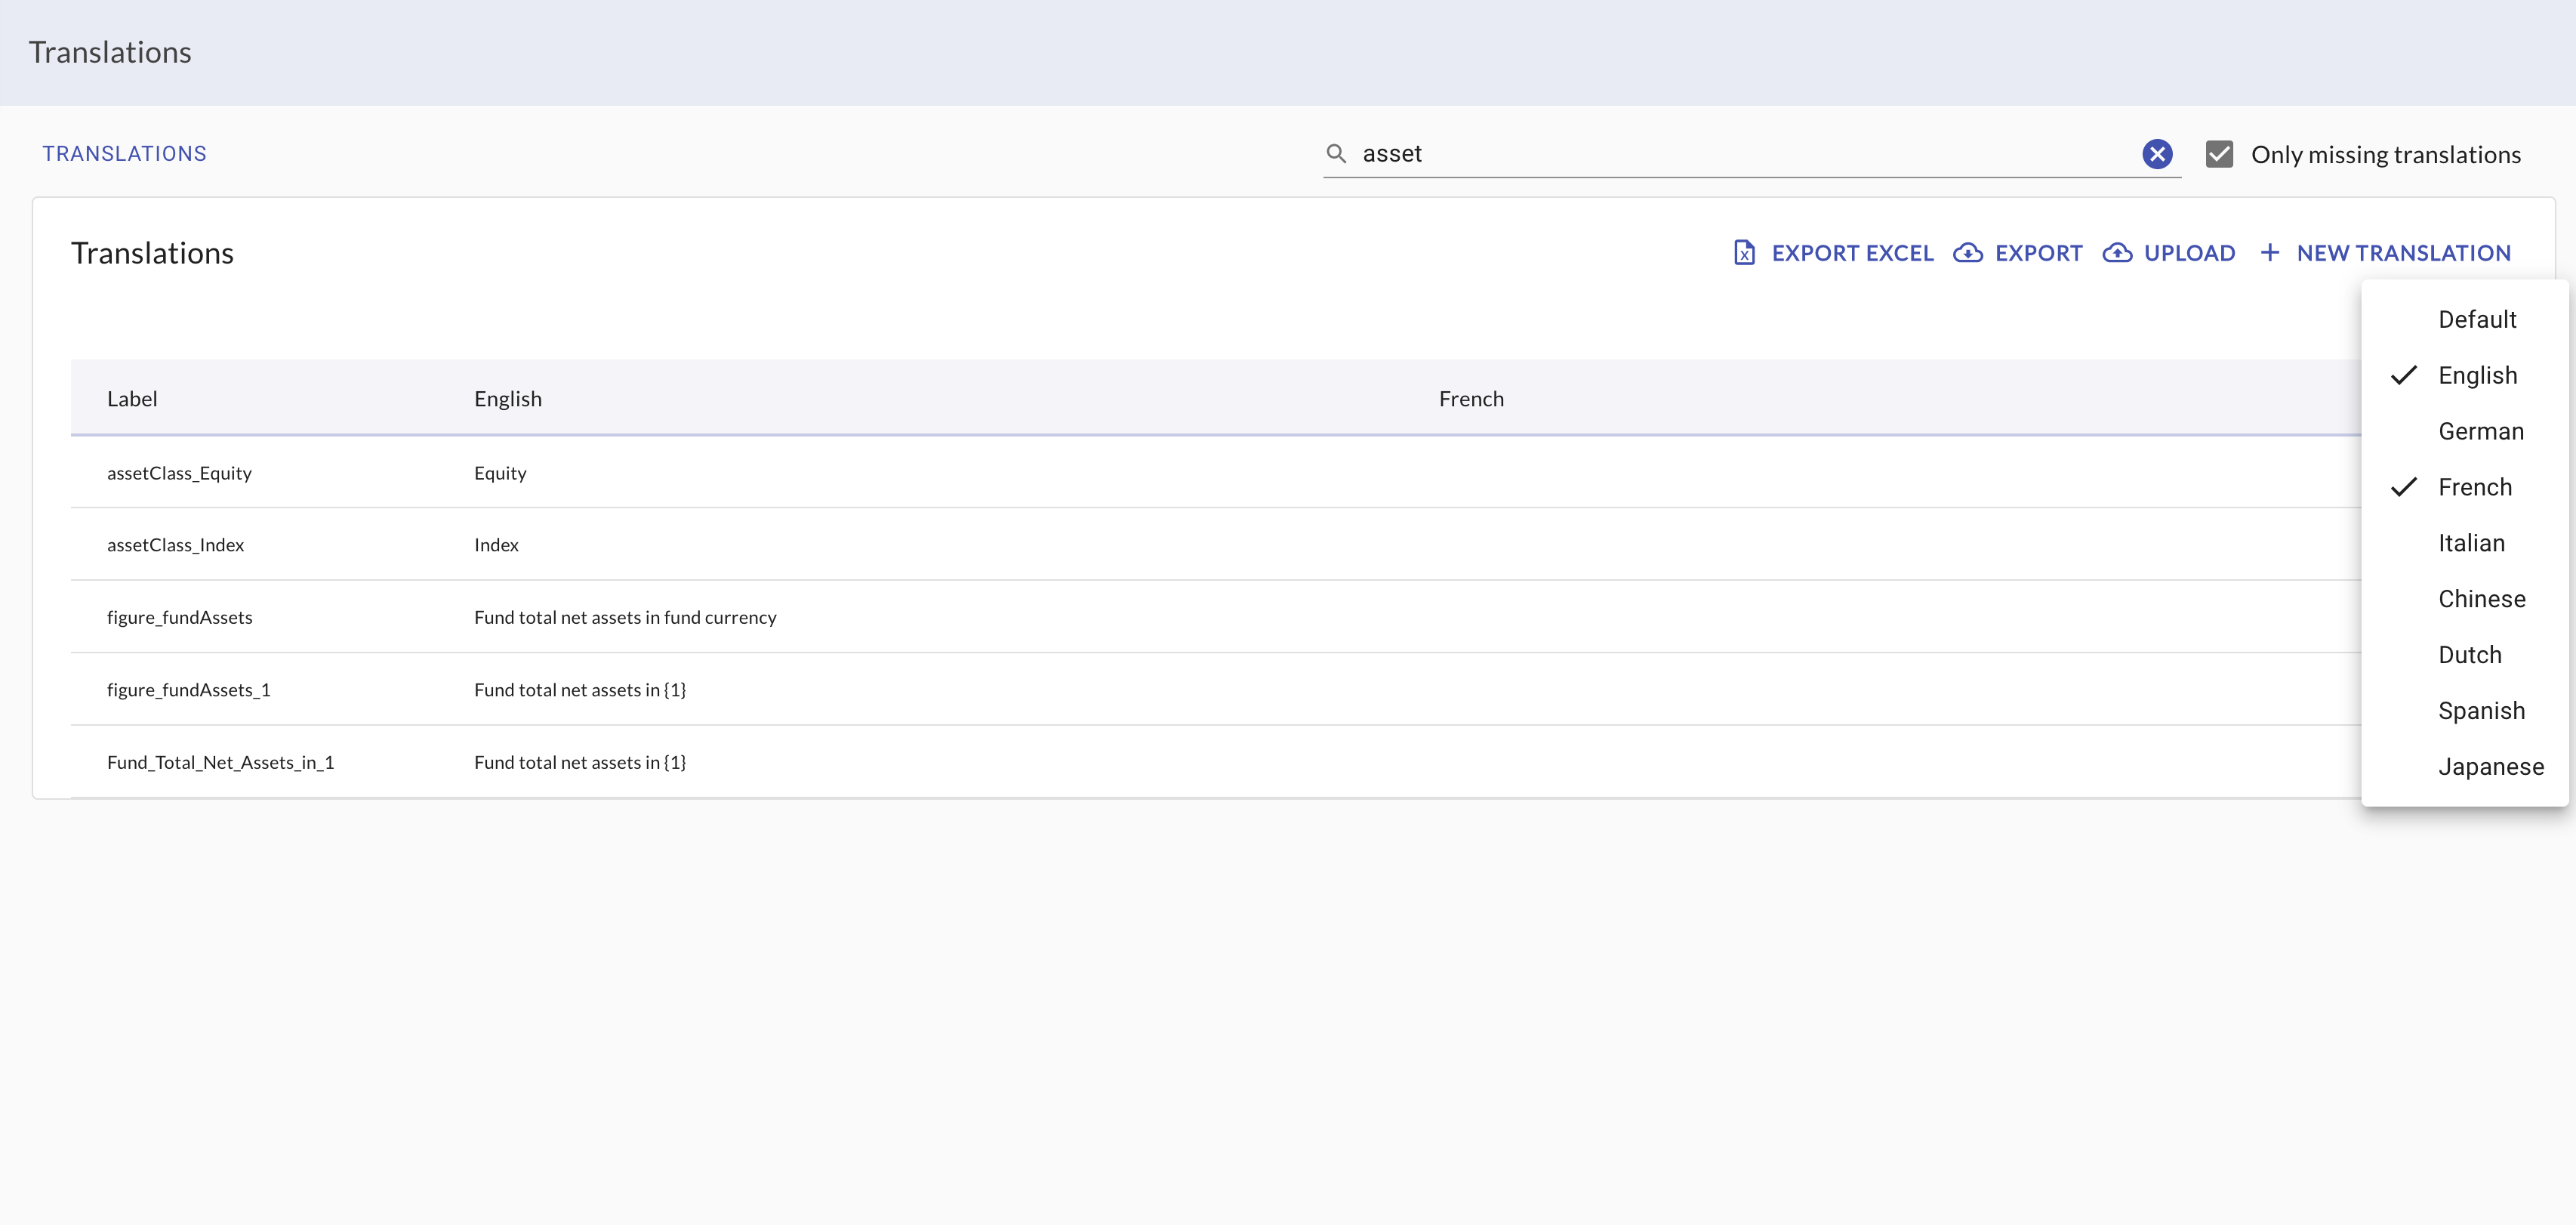Select German in language list

2480,431
